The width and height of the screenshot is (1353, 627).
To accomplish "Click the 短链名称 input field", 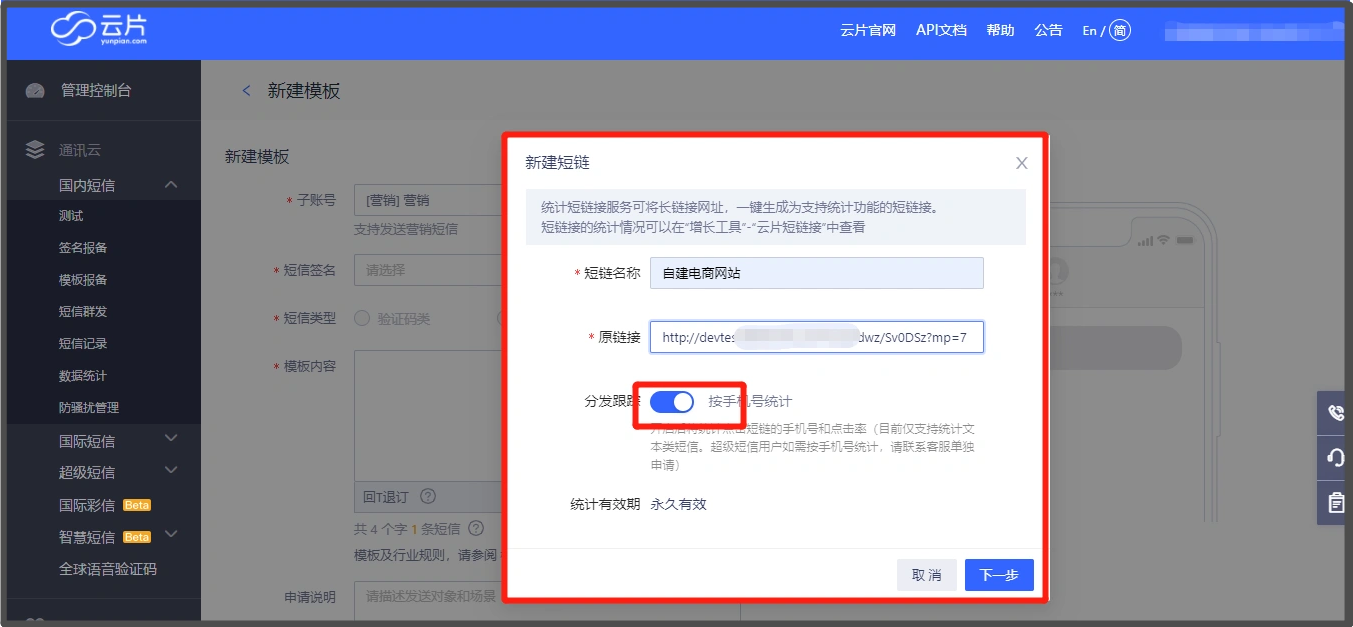I will tap(817, 273).
